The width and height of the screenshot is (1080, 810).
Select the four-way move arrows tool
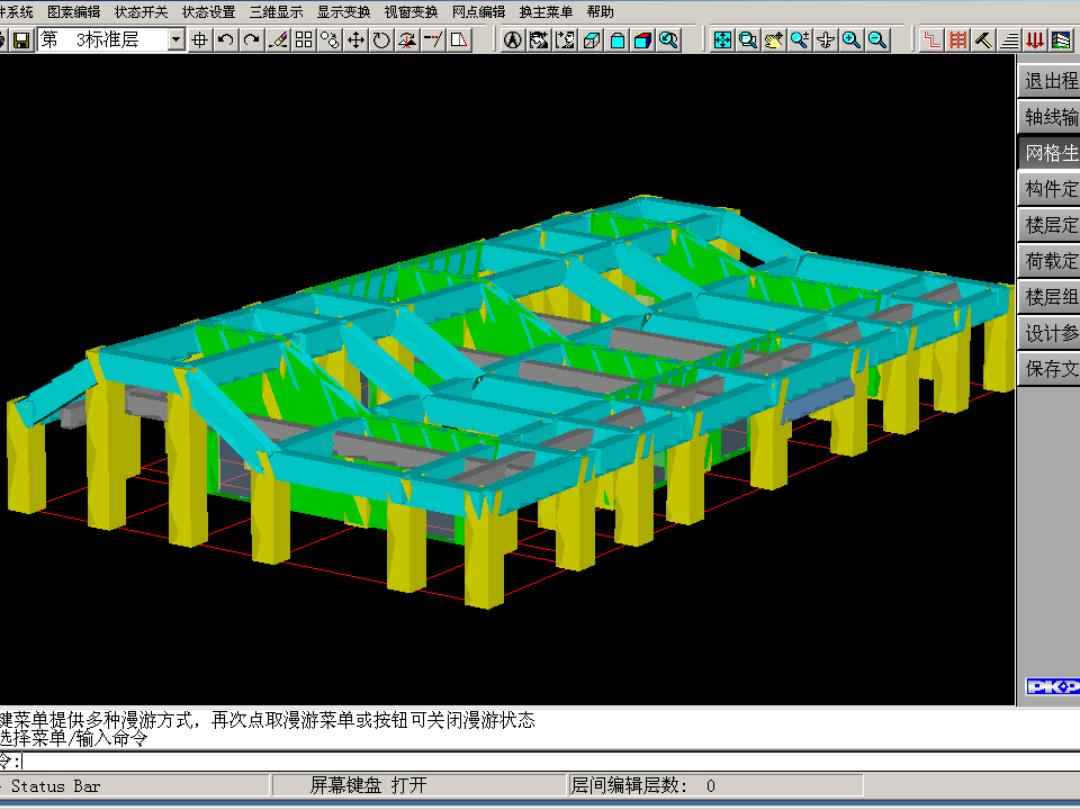point(356,40)
